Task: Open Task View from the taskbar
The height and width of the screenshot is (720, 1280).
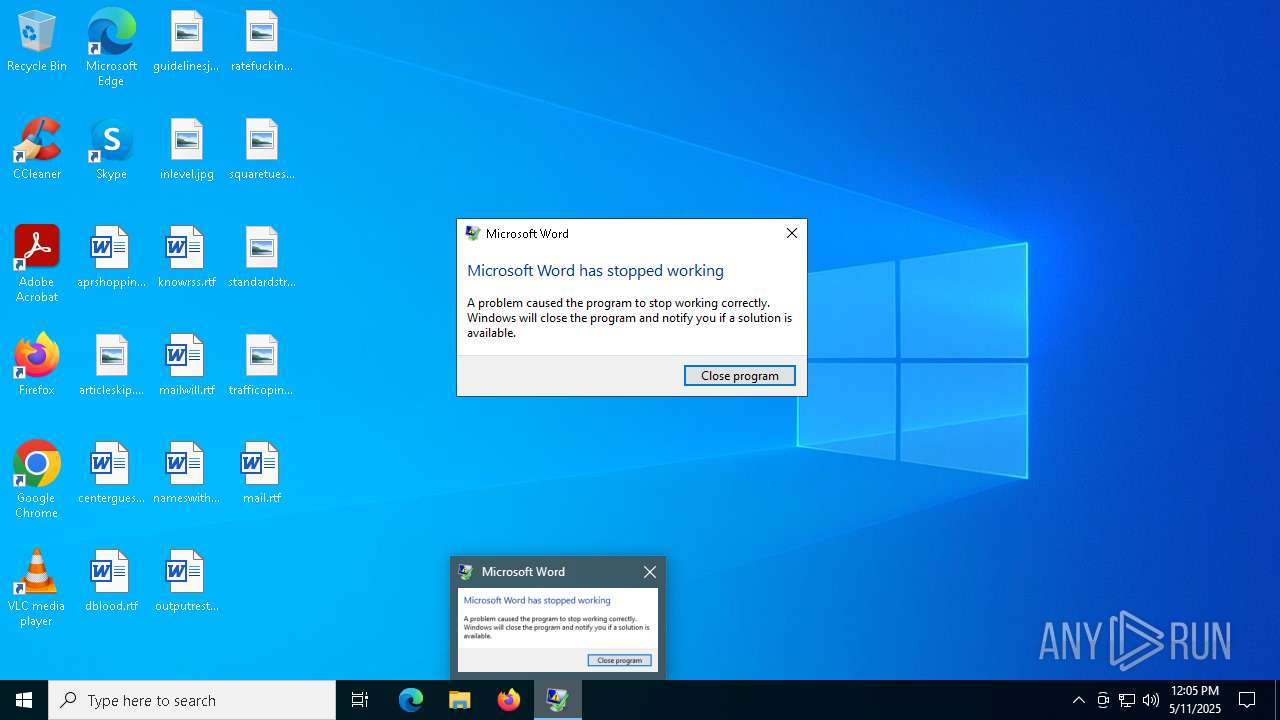Action: (360, 700)
